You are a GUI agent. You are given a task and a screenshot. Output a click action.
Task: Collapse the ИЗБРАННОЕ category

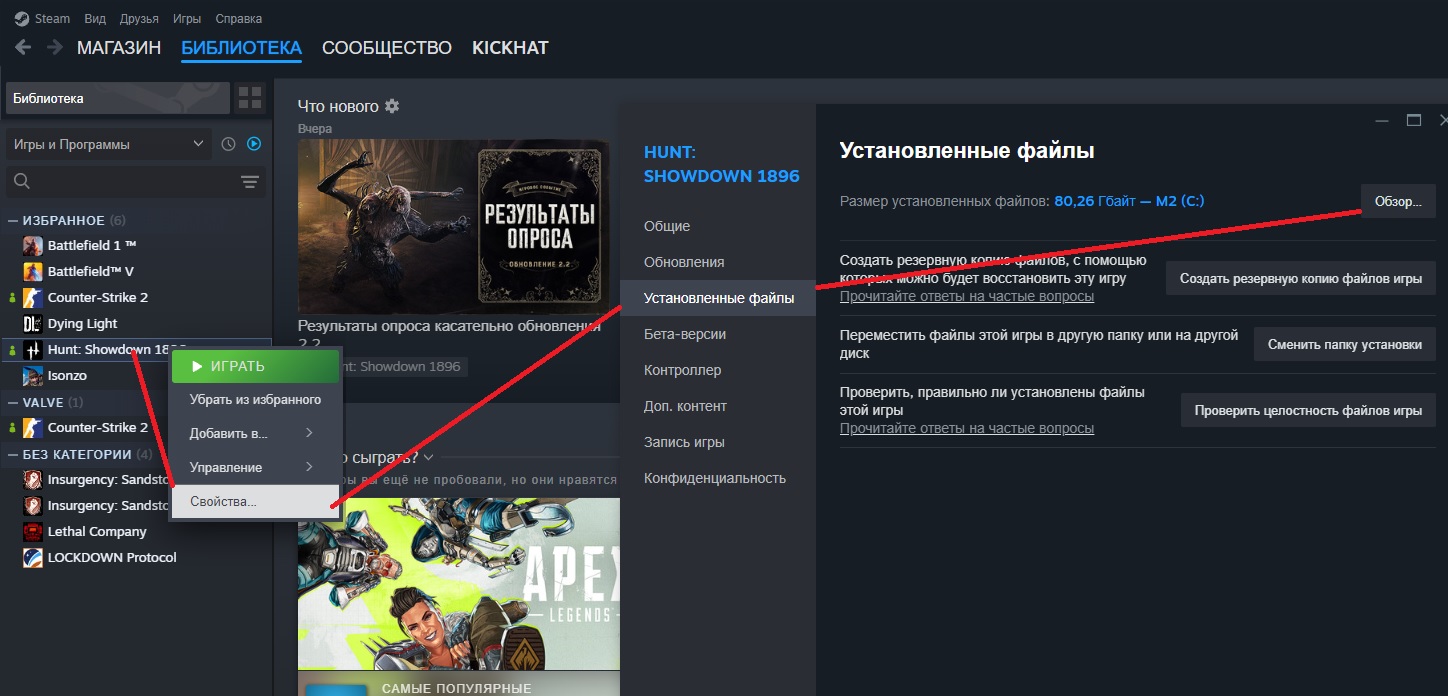click(12, 220)
